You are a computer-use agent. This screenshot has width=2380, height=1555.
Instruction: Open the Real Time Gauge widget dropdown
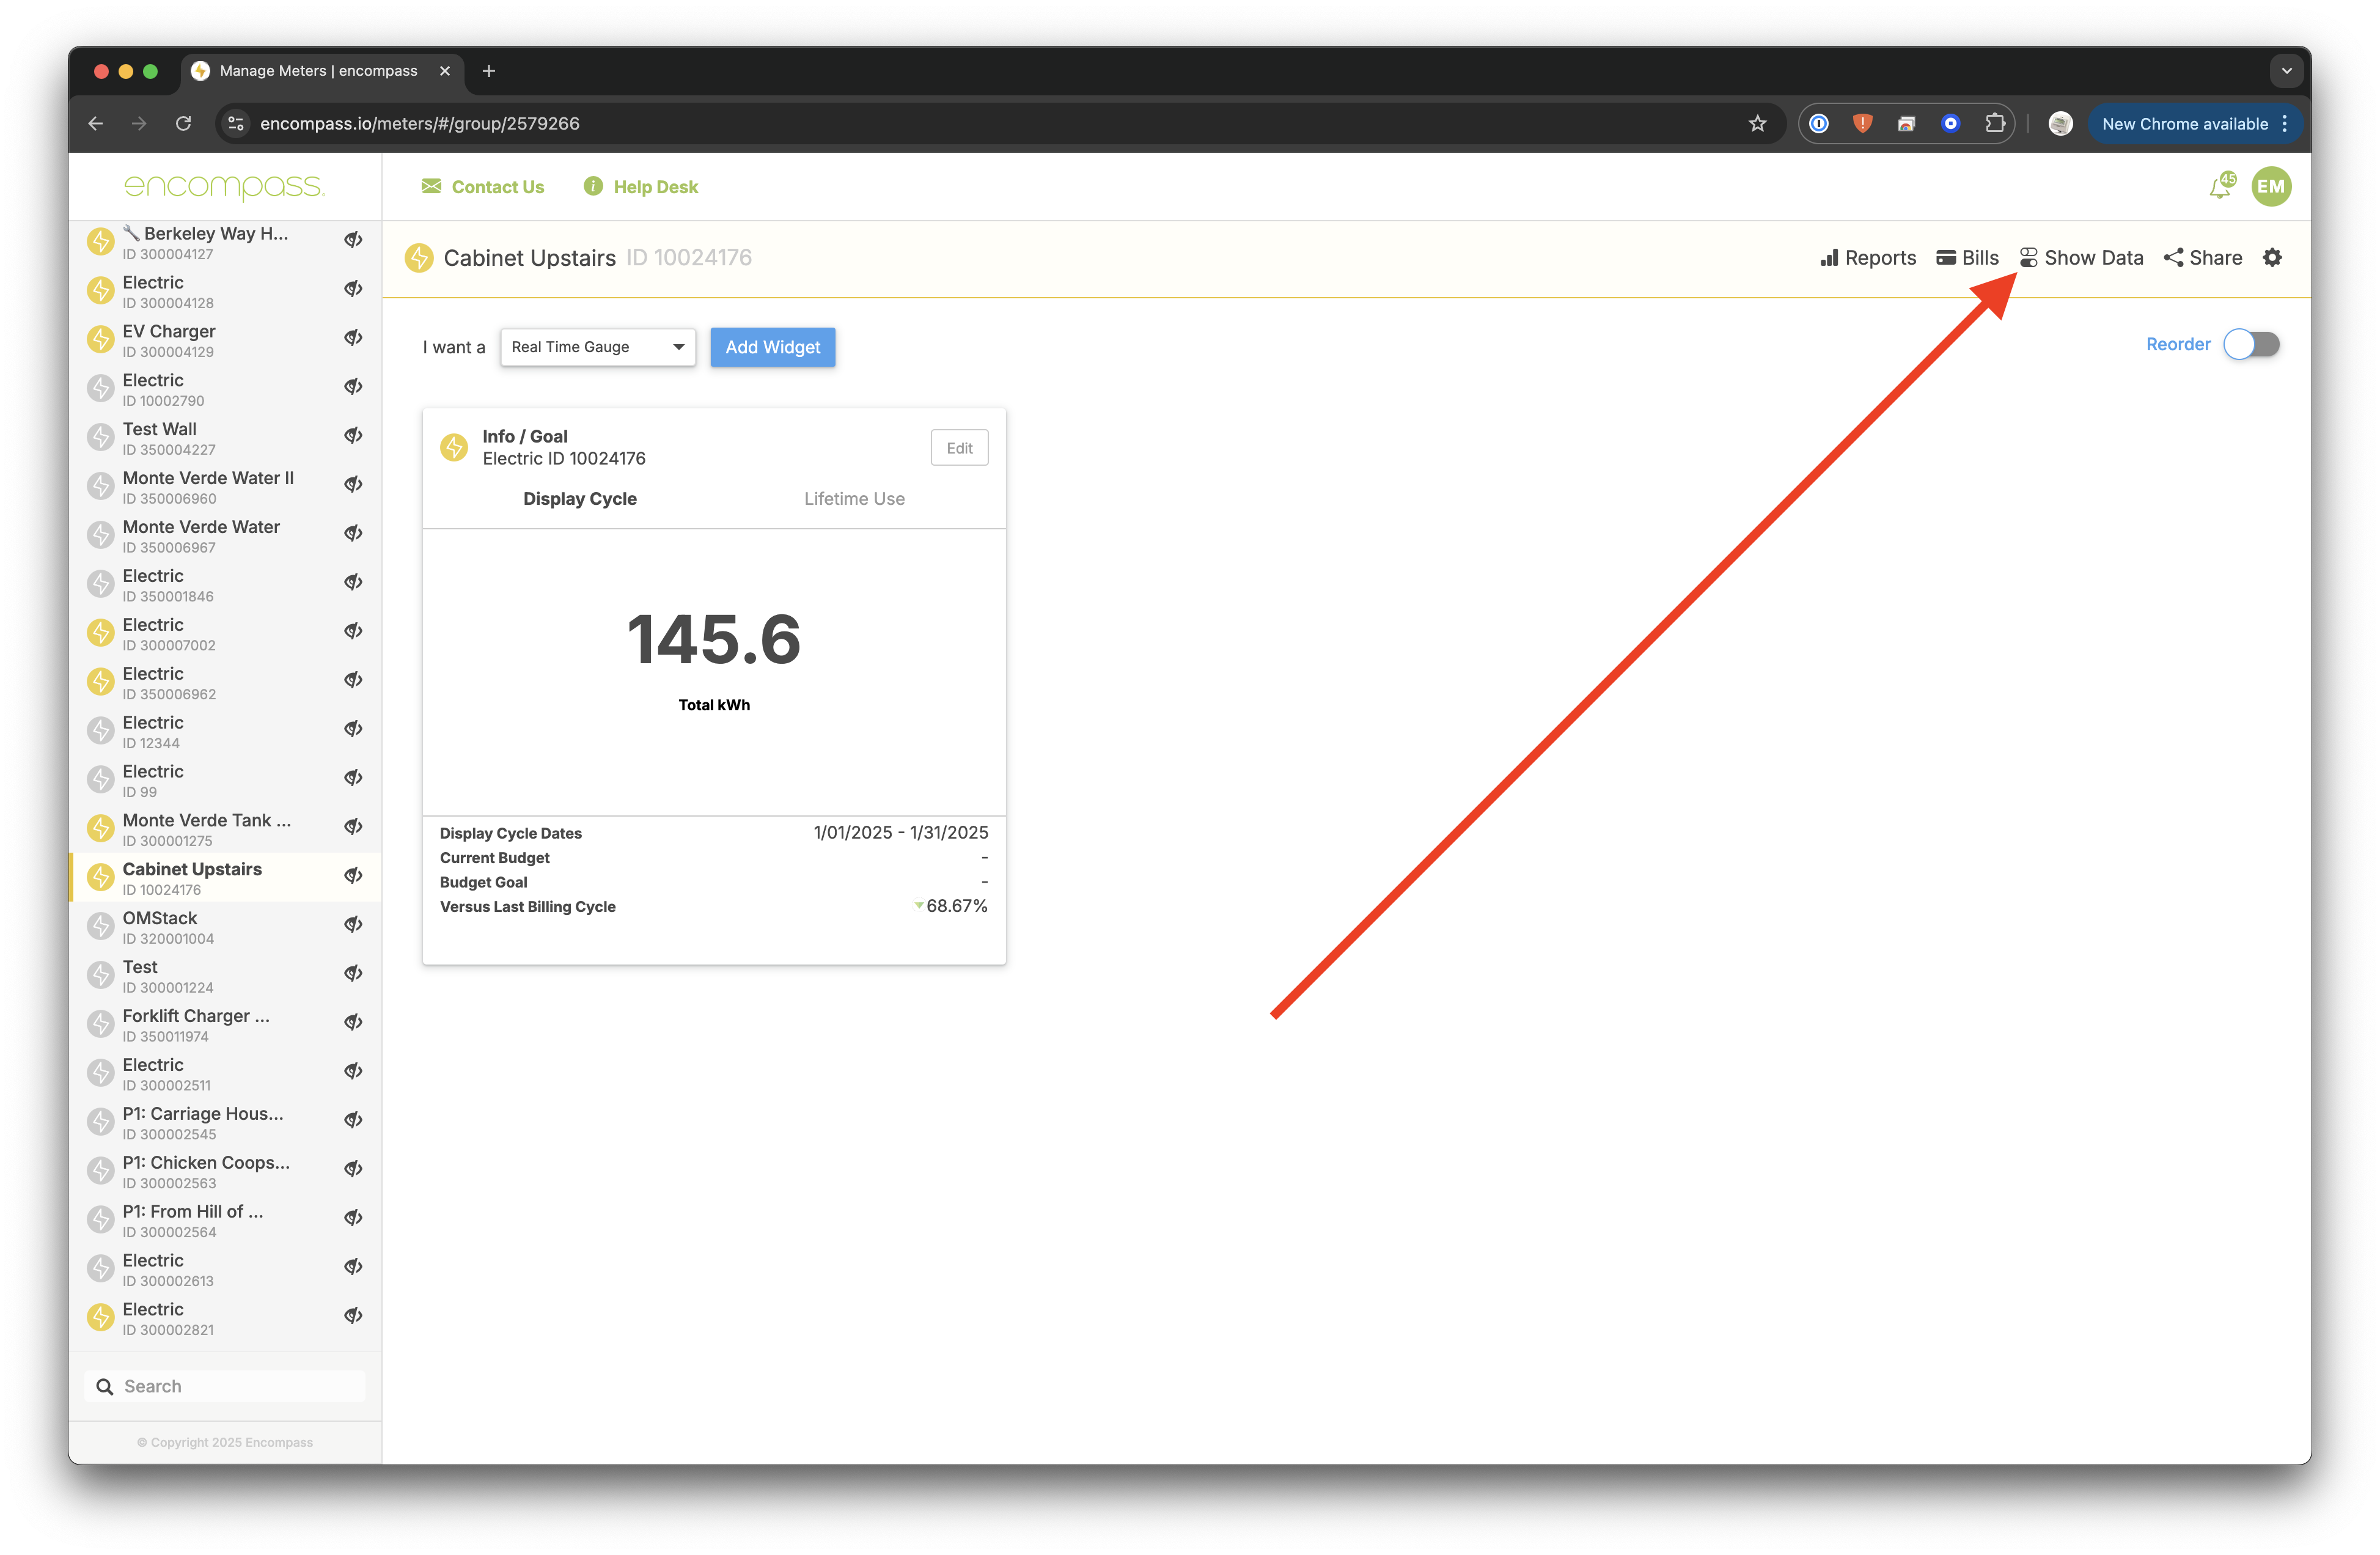point(597,347)
